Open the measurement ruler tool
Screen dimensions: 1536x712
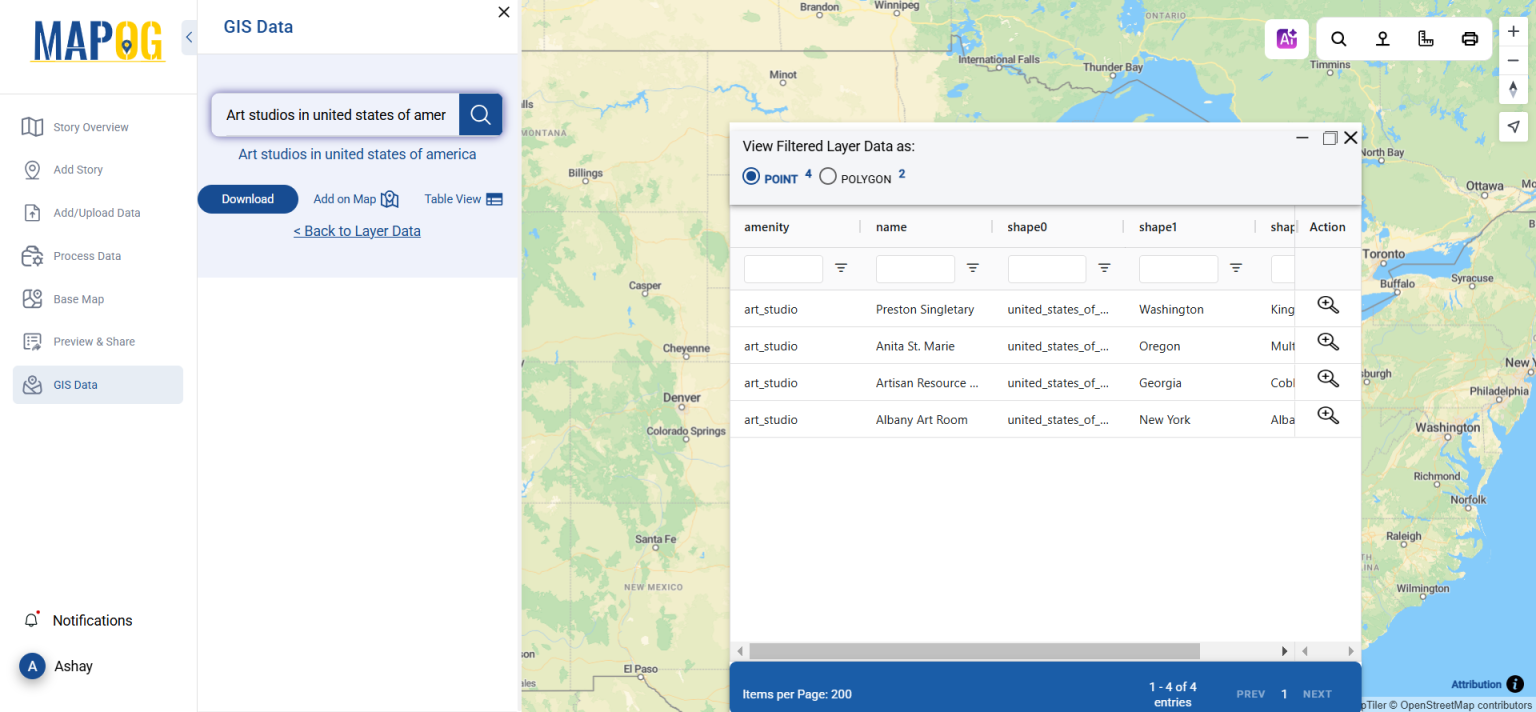tap(1425, 38)
